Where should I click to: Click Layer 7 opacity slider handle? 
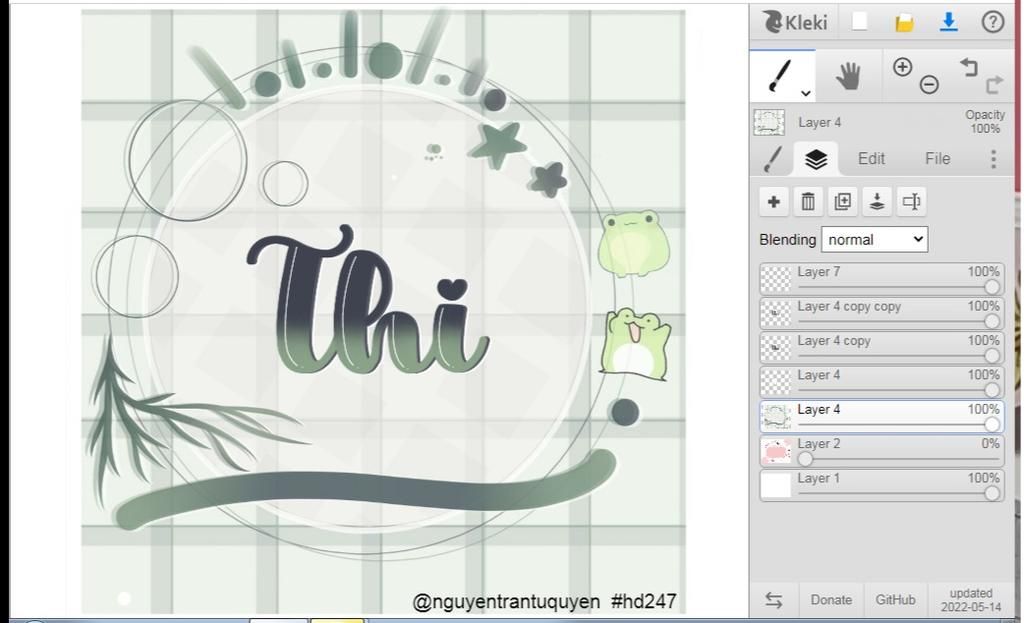(992, 287)
